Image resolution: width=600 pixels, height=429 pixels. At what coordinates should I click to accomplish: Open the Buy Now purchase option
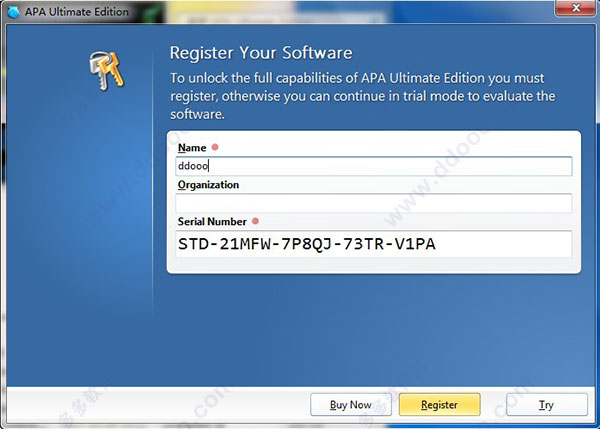tap(351, 405)
